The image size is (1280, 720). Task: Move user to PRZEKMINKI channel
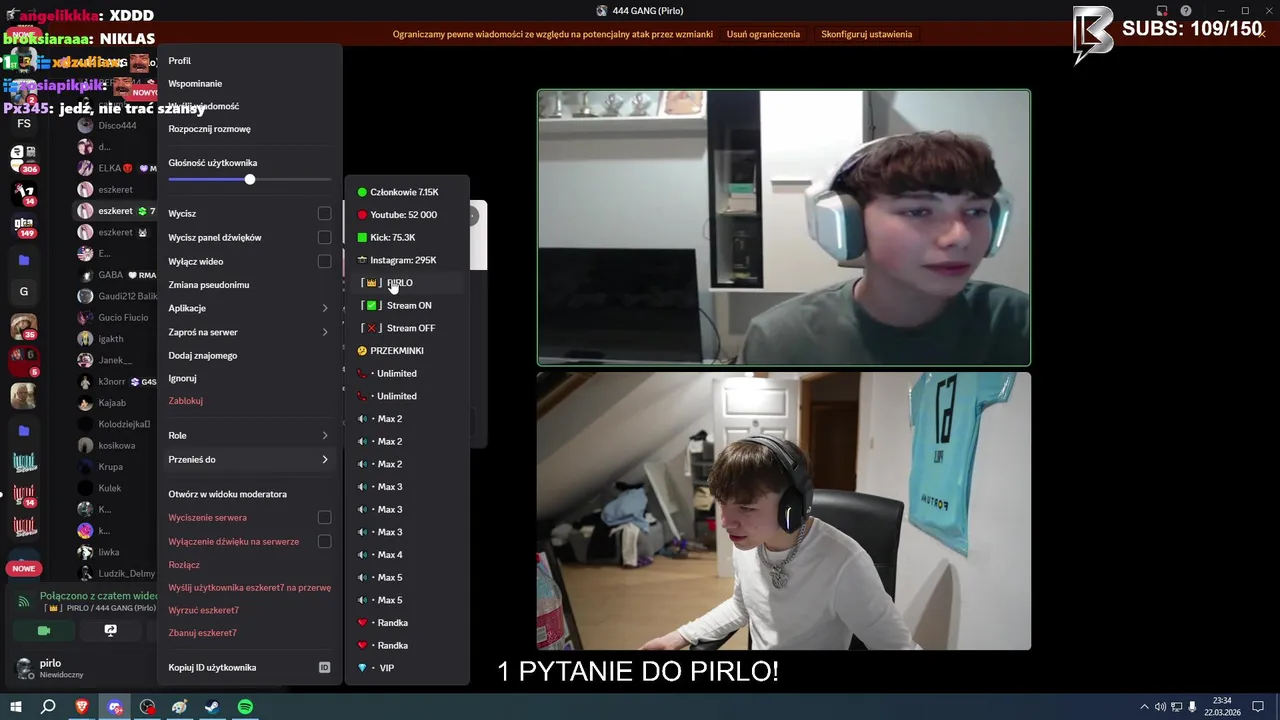pyautogui.click(x=407, y=351)
